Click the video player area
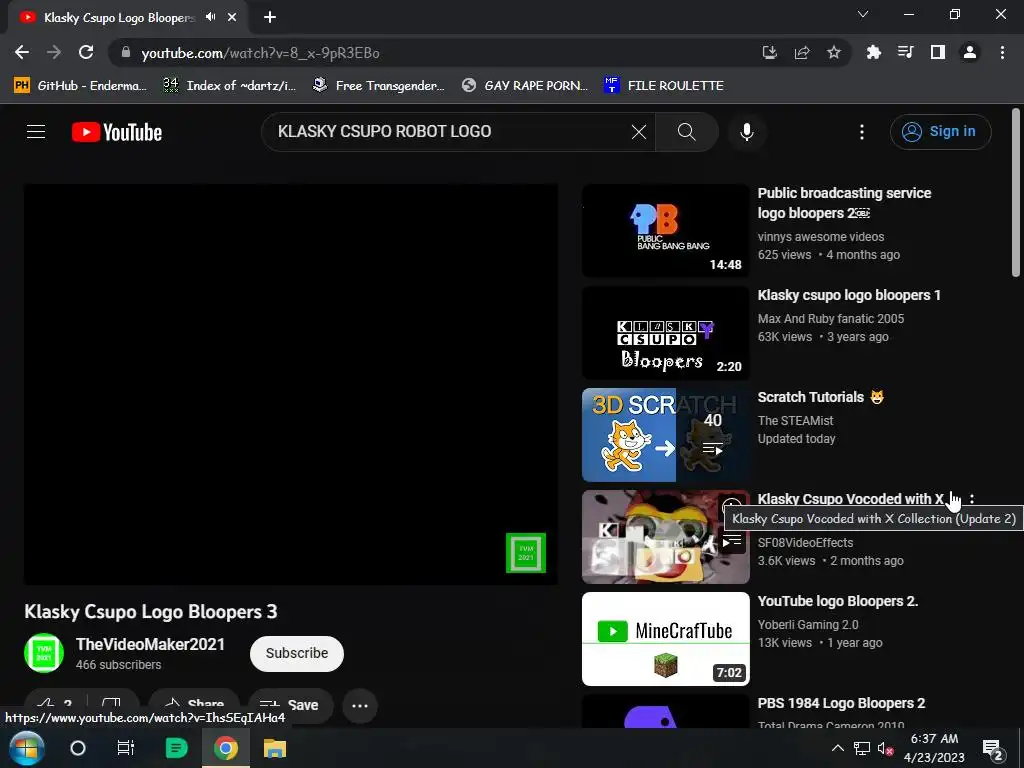Image resolution: width=1024 pixels, height=768 pixels. coord(291,384)
